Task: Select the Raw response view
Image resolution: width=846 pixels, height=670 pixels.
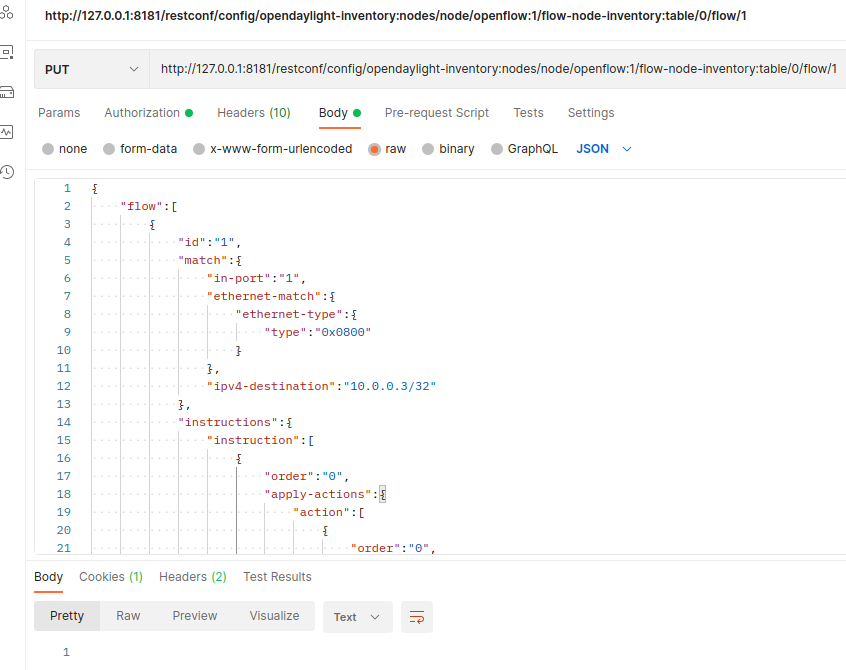Action: (128, 616)
